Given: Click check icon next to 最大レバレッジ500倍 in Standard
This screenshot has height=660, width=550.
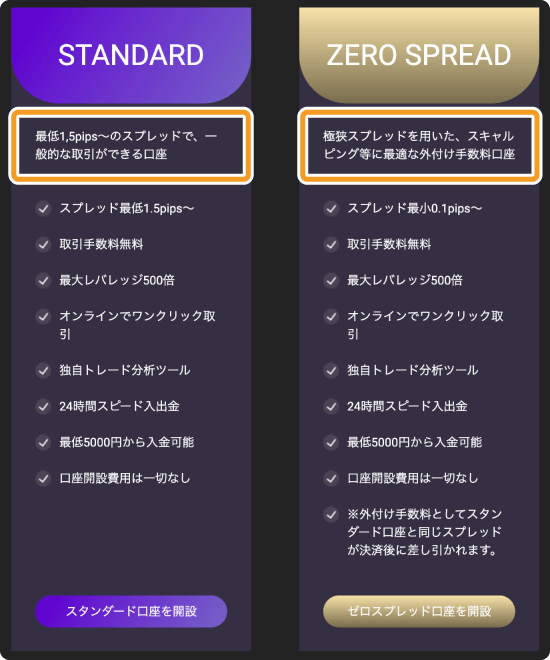Looking at the screenshot, I should coord(43,280).
